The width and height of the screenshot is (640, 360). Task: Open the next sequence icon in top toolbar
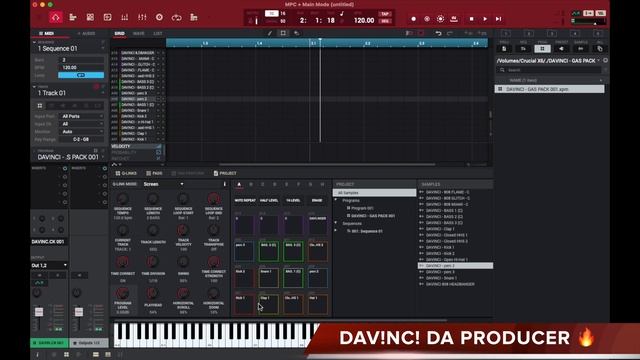pyautogui.click(x=194, y=18)
